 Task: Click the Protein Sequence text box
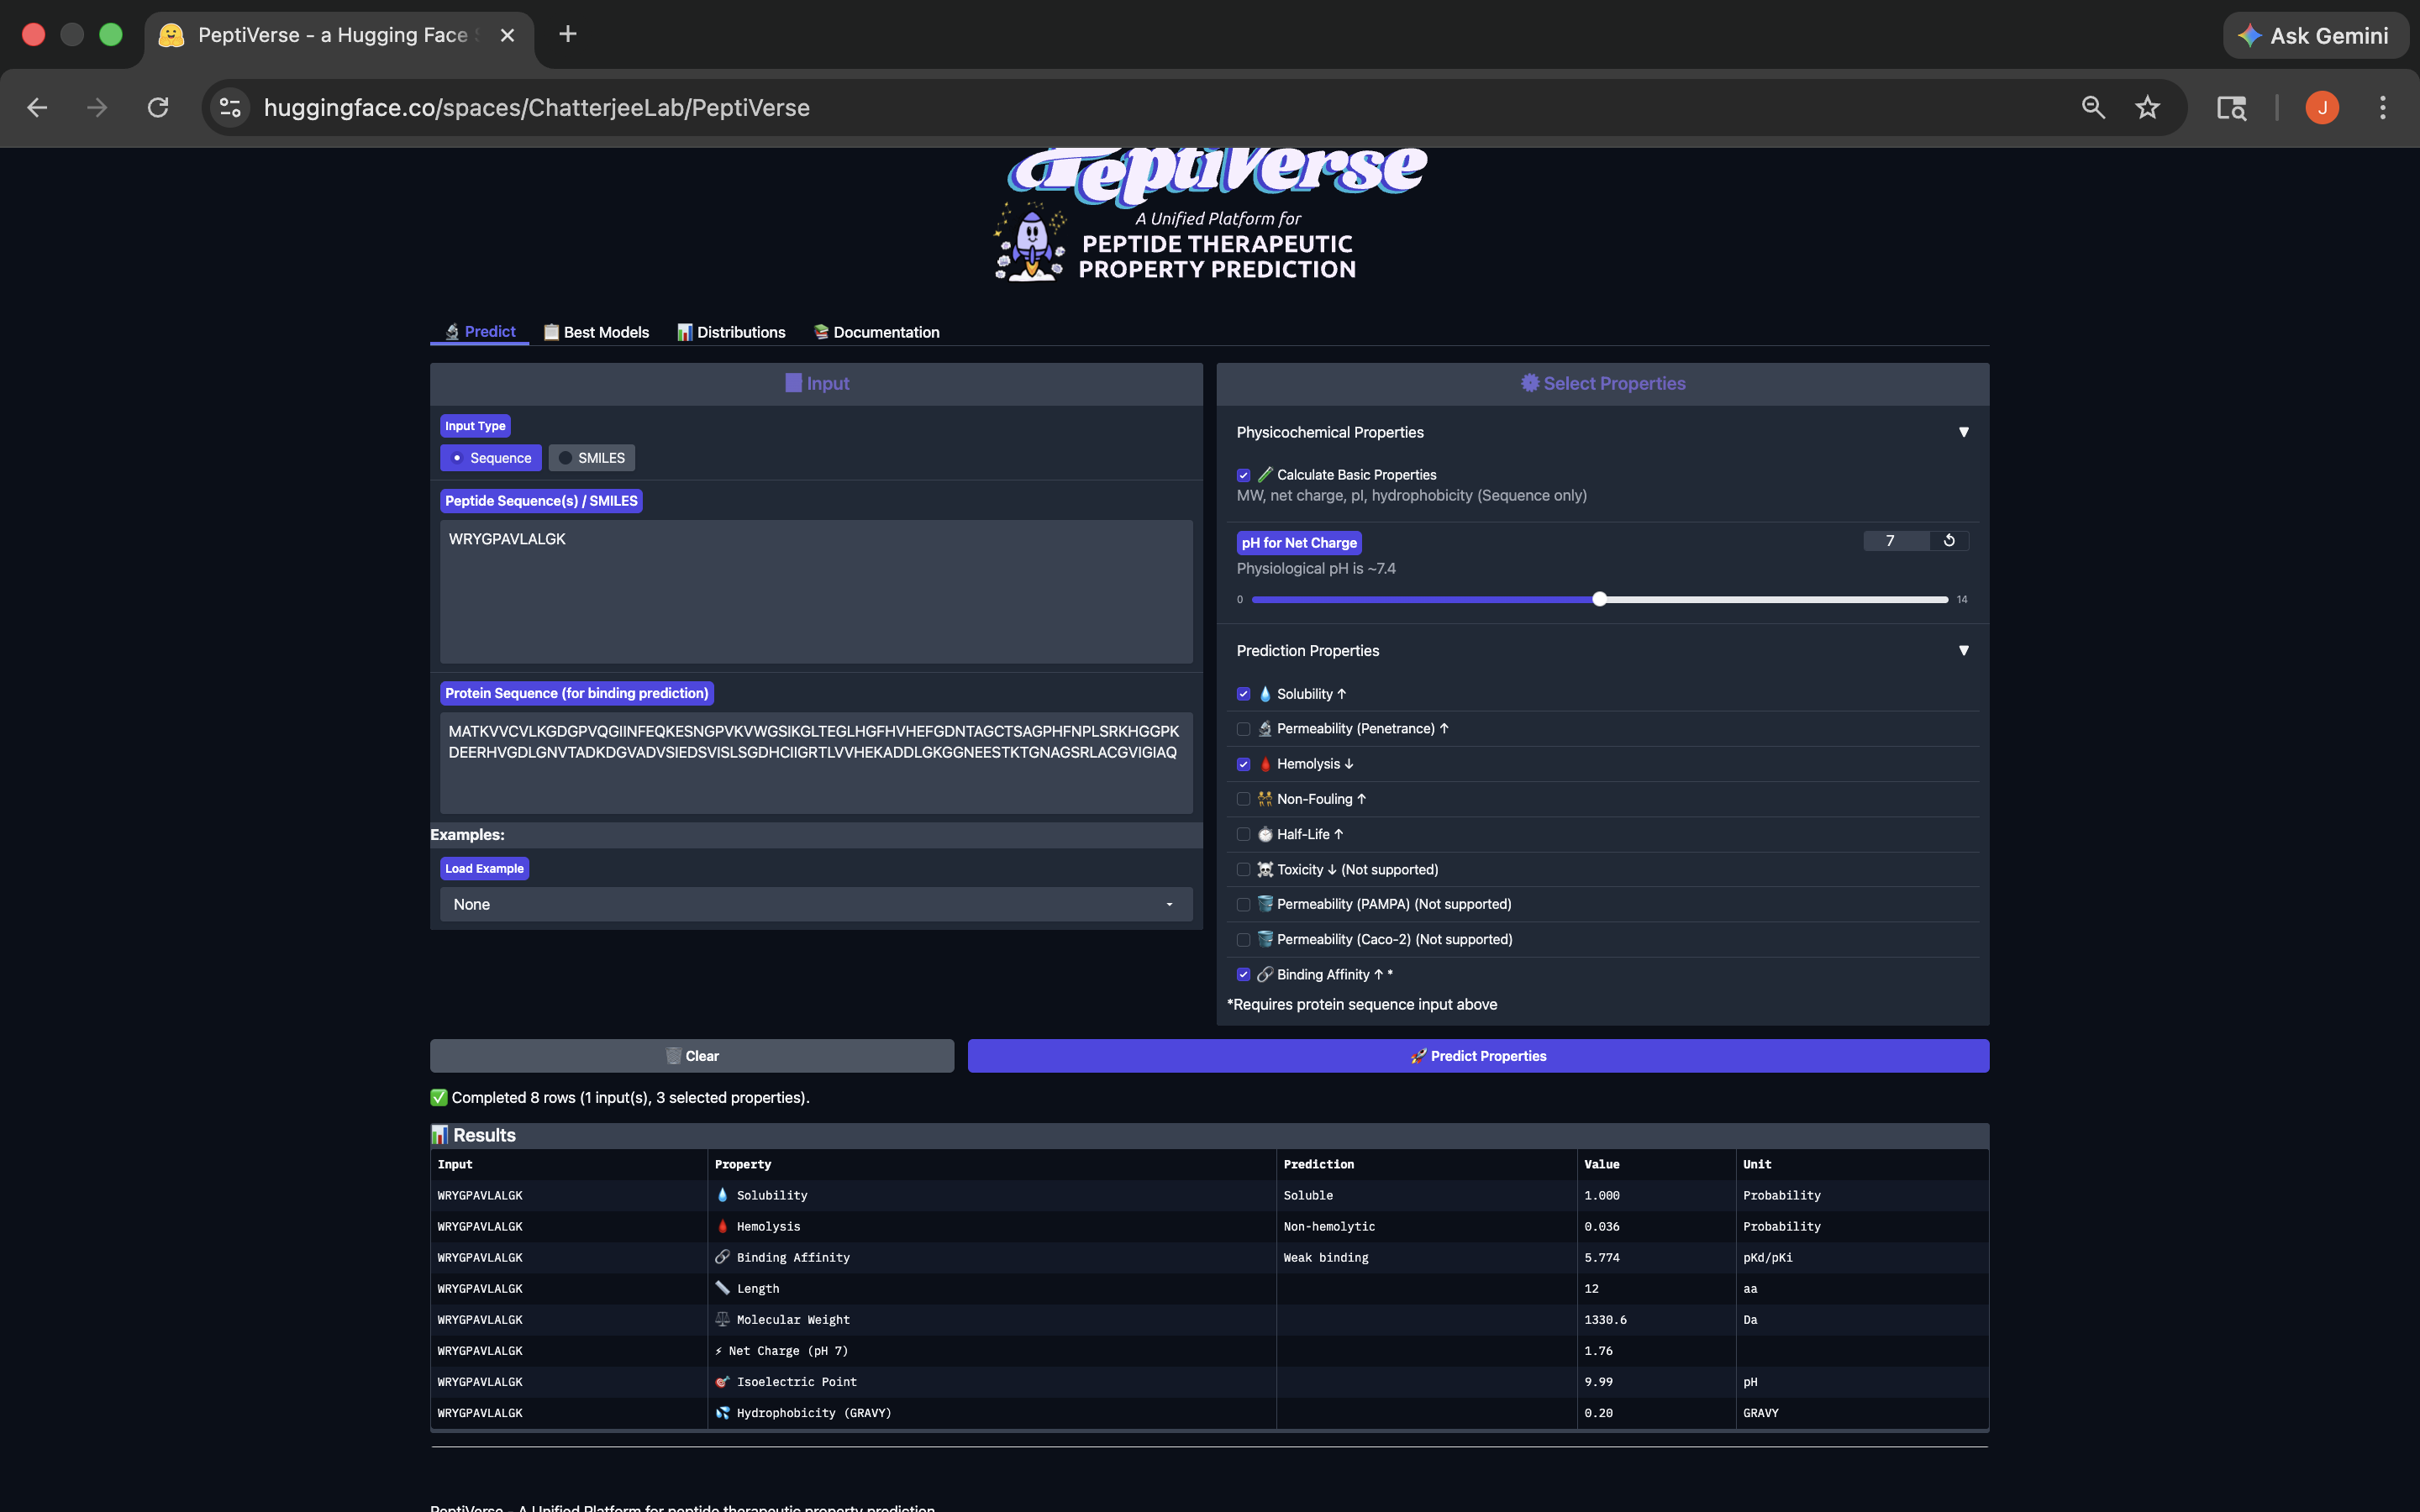coord(816,763)
